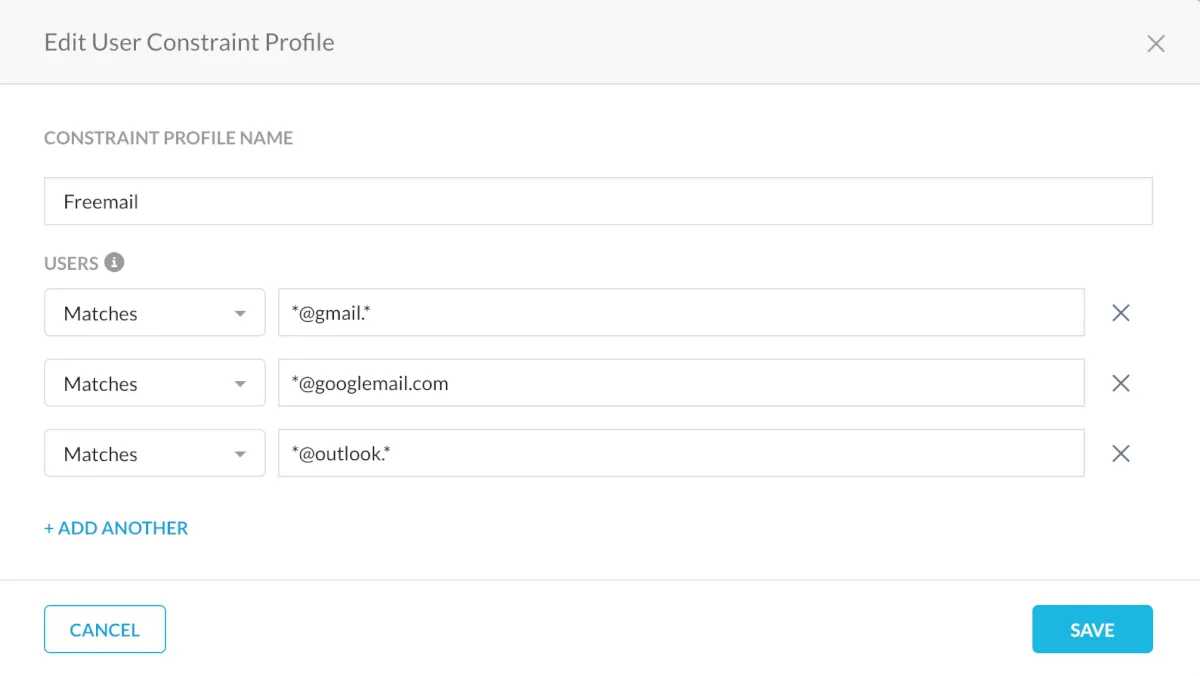Expand the Matches dropdown for *@googlemail.com
The image size is (1200, 676).
click(x=154, y=383)
